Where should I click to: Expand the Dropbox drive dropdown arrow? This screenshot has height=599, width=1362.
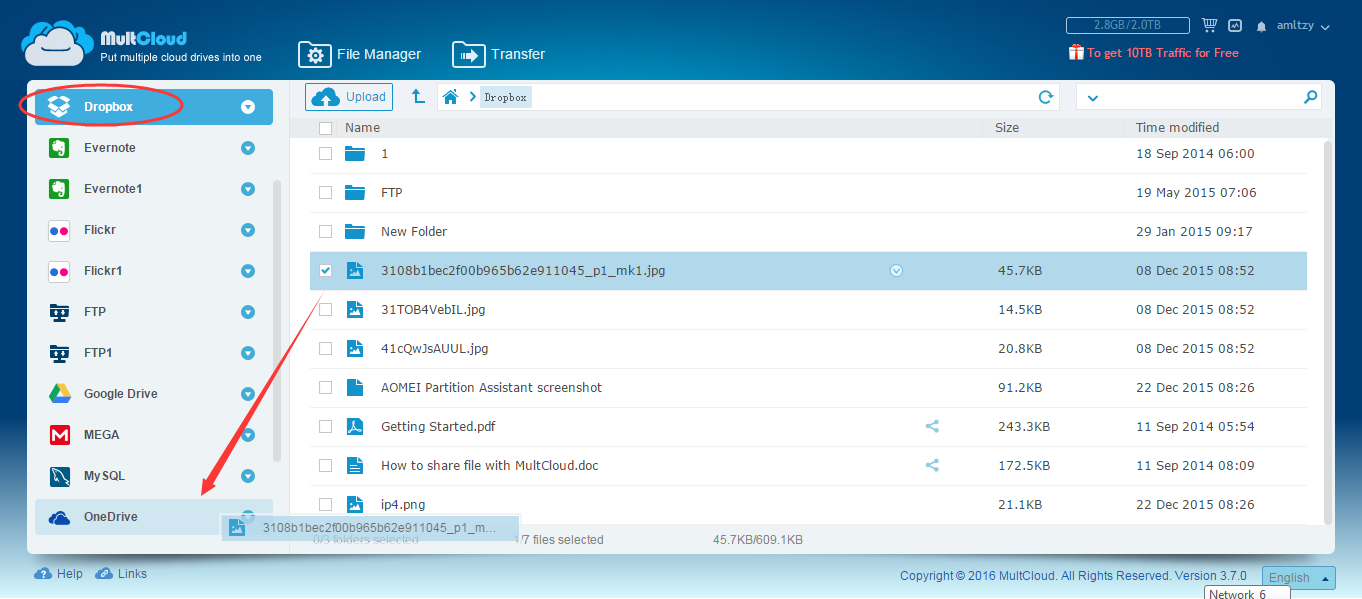248,107
